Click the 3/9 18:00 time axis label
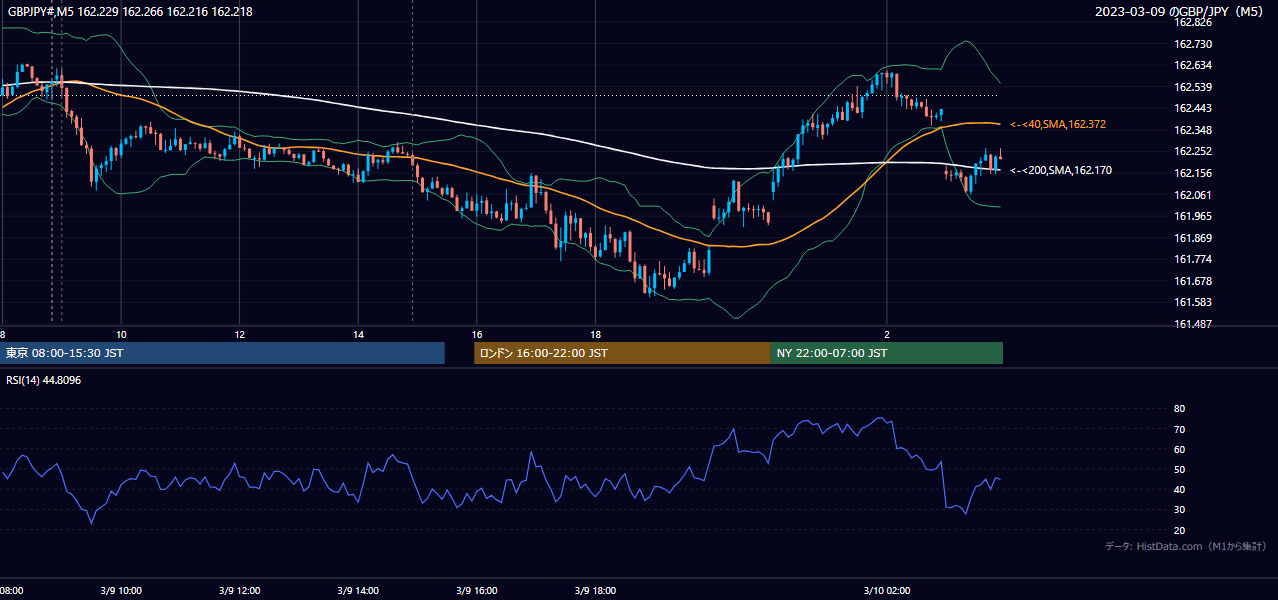 pyautogui.click(x=595, y=591)
